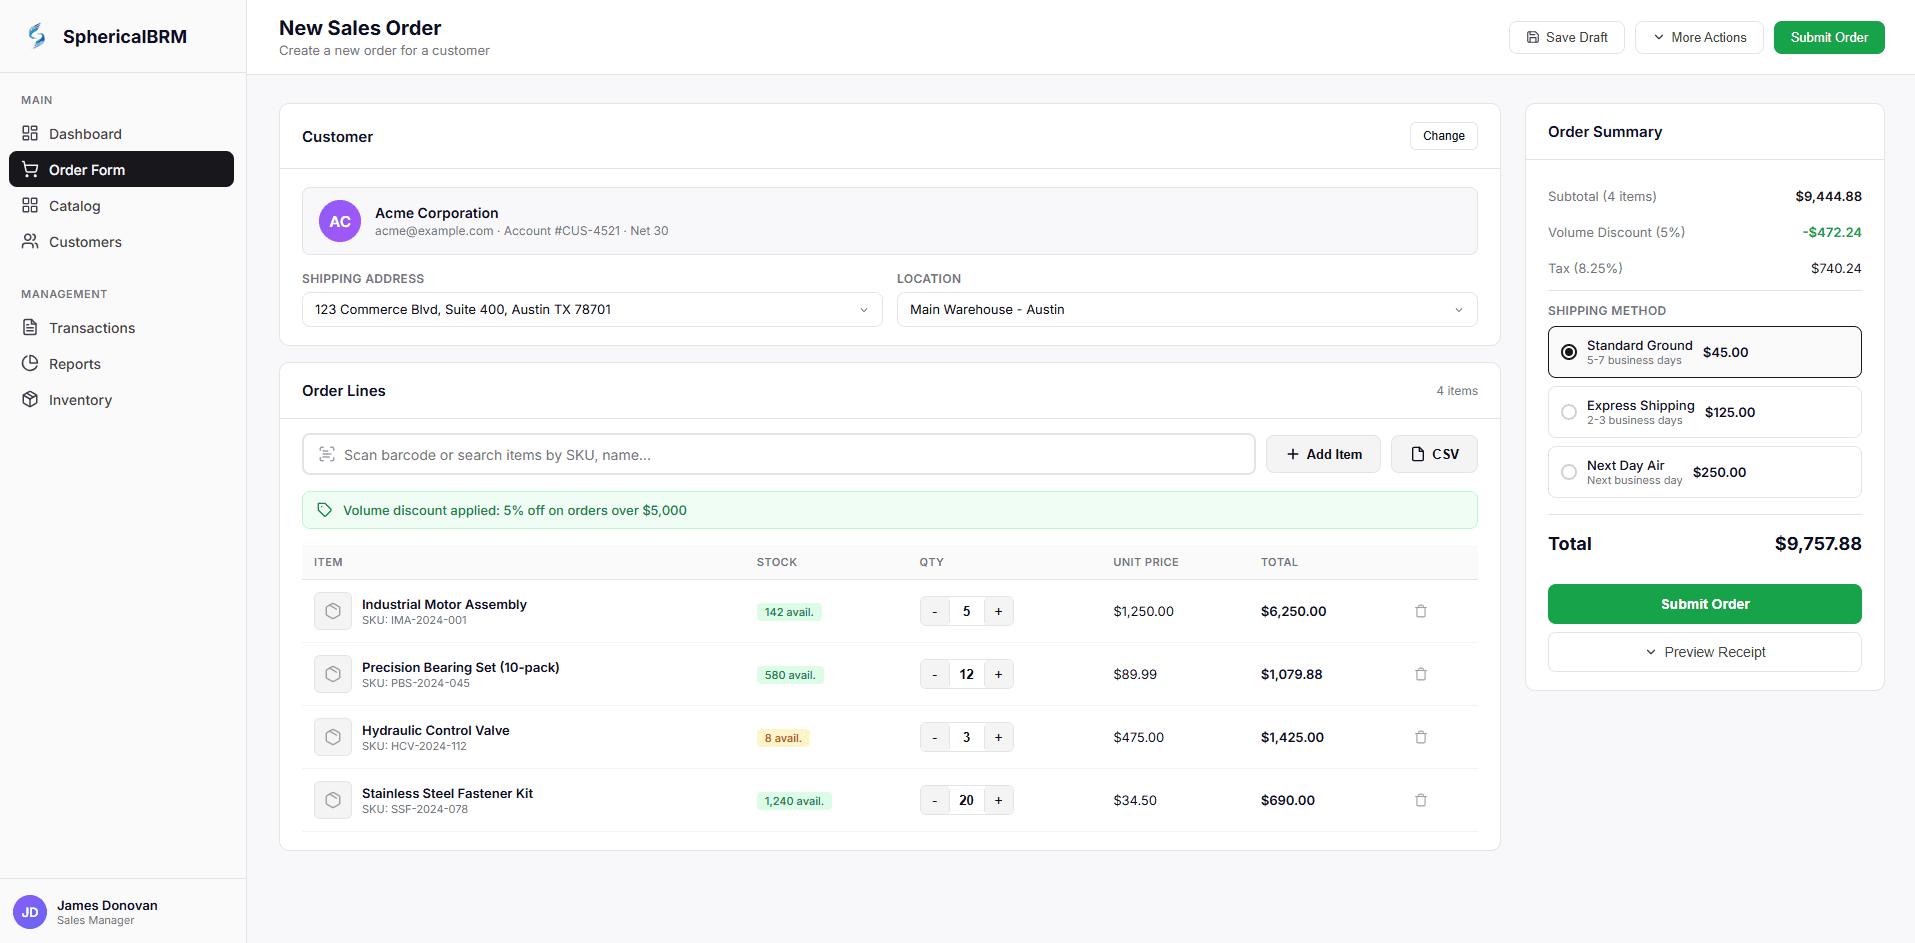Open the More Actions menu
1915x943 pixels.
click(1698, 37)
